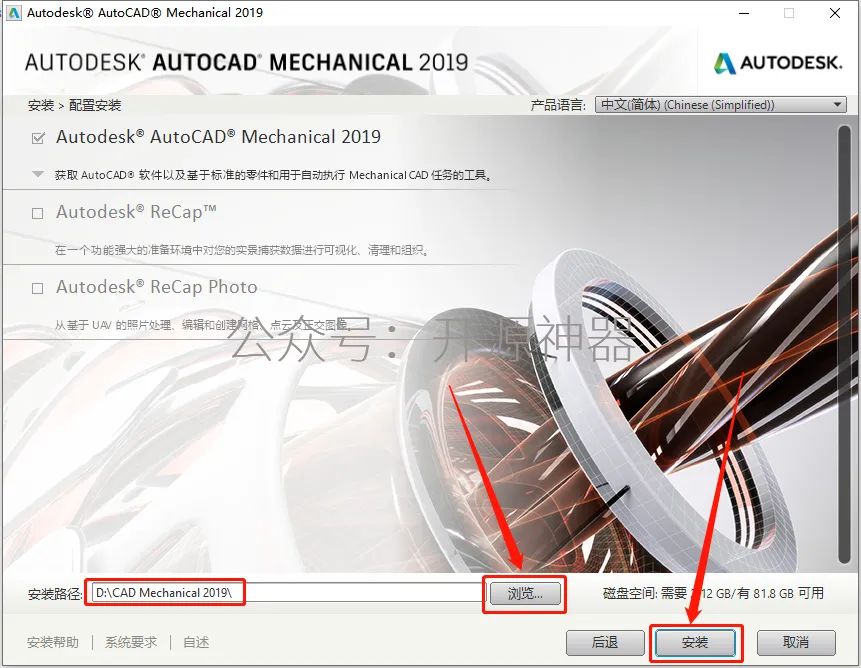Click the 安装 install button

(695, 642)
